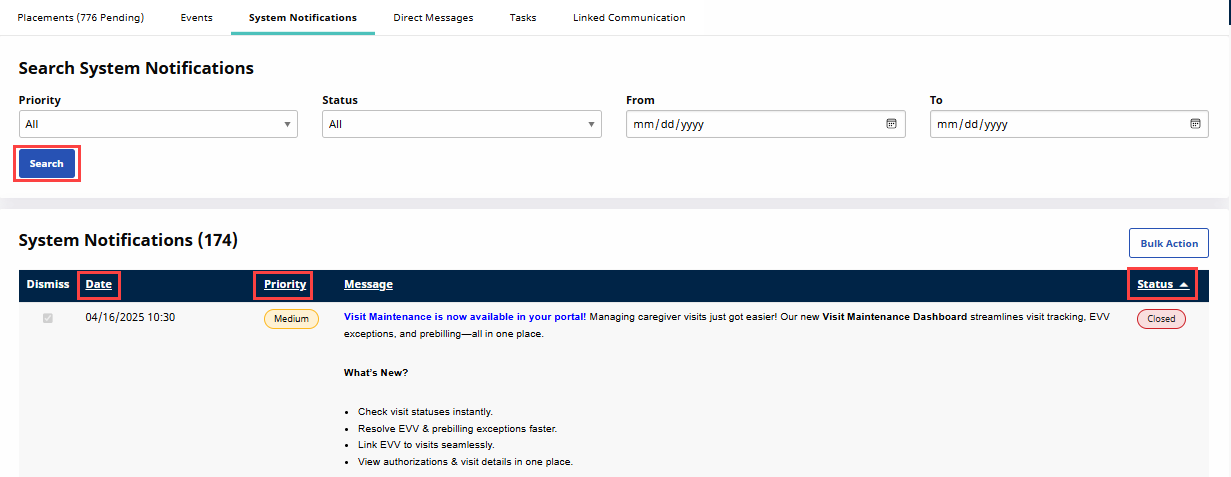The height and width of the screenshot is (477, 1231).
Task: Click the To date input field
Action: tap(1054, 124)
